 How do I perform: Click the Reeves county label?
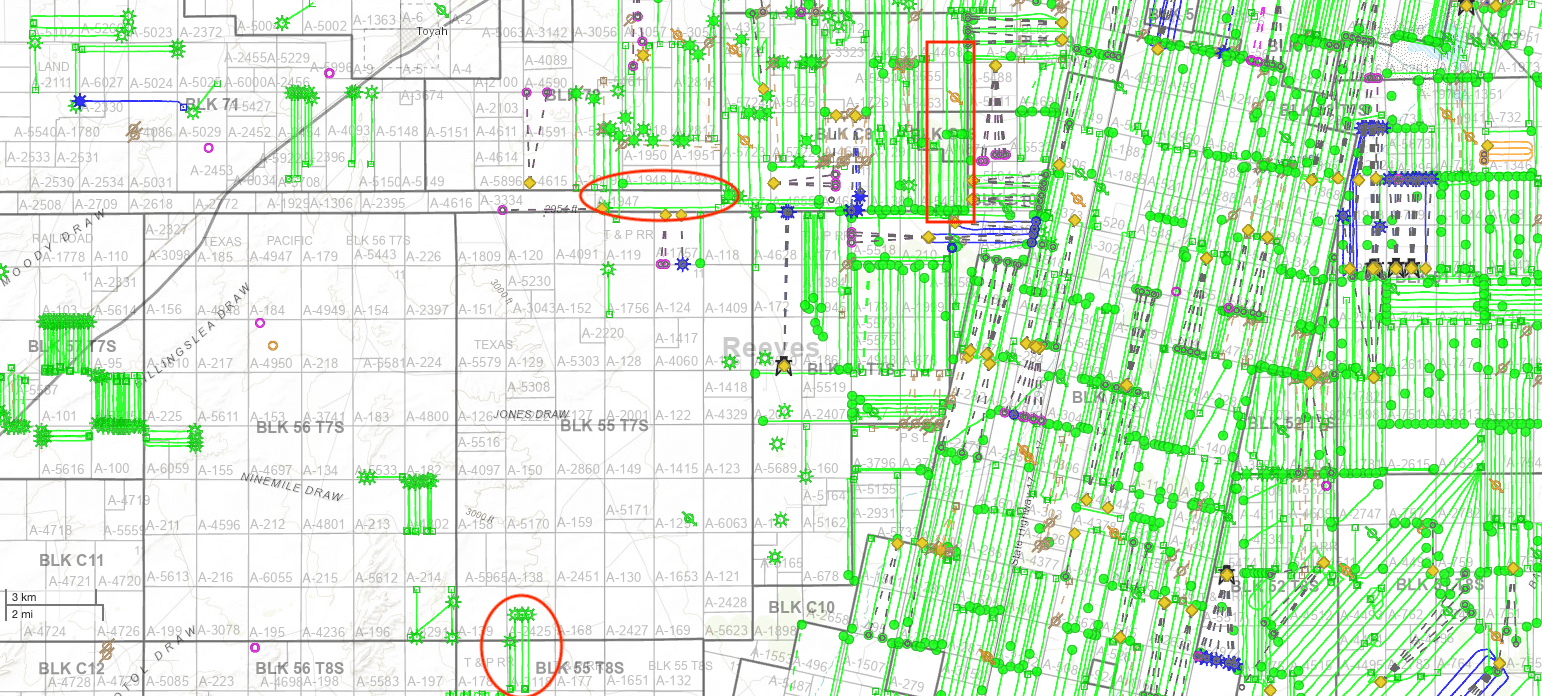click(771, 348)
